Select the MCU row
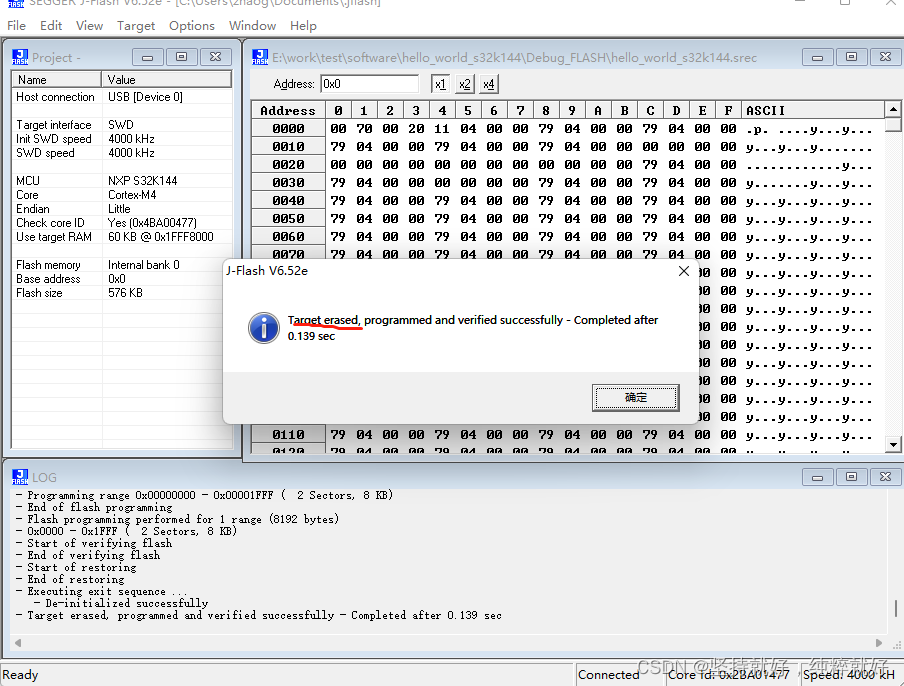 (122, 181)
